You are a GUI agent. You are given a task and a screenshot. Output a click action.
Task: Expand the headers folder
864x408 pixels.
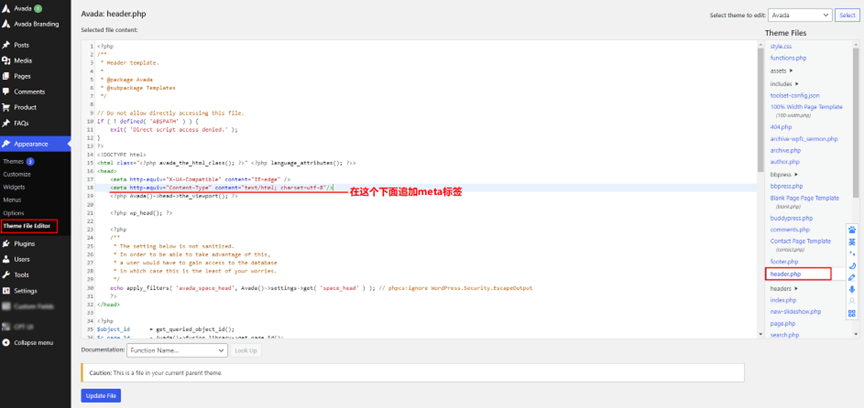(x=784, y=288)
